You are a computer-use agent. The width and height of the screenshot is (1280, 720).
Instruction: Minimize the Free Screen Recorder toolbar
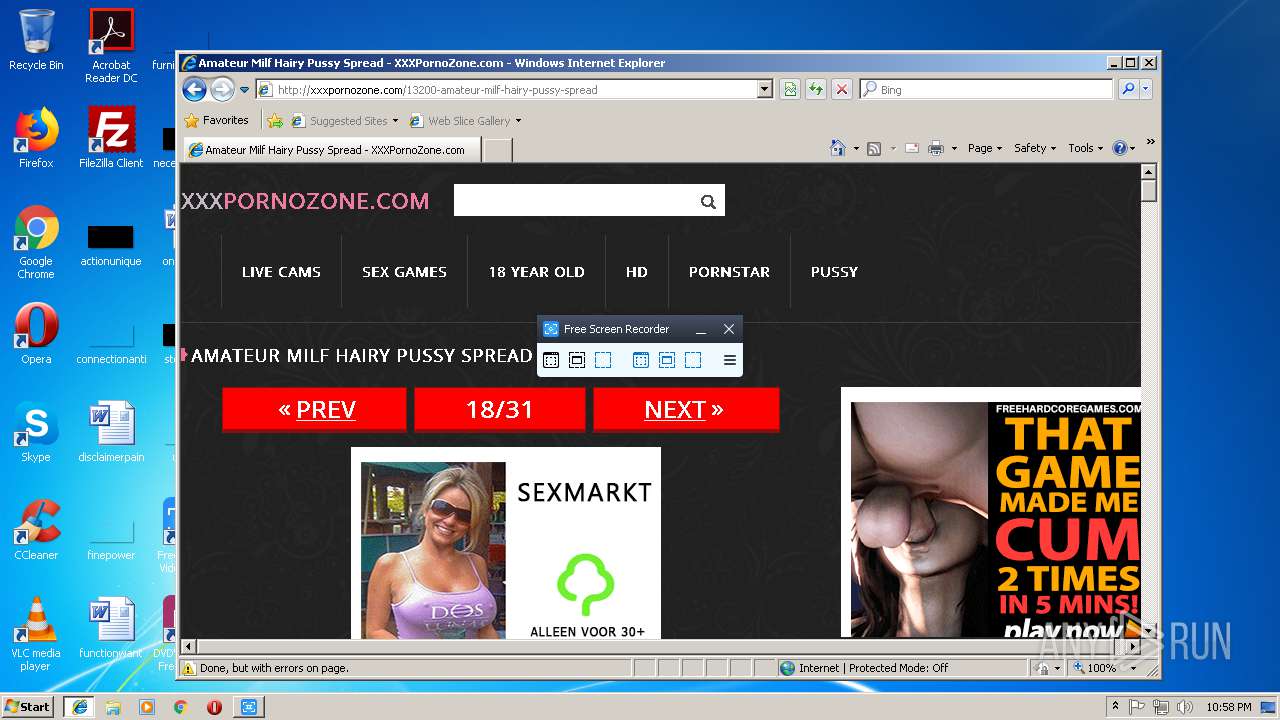[x=701, y=329]
